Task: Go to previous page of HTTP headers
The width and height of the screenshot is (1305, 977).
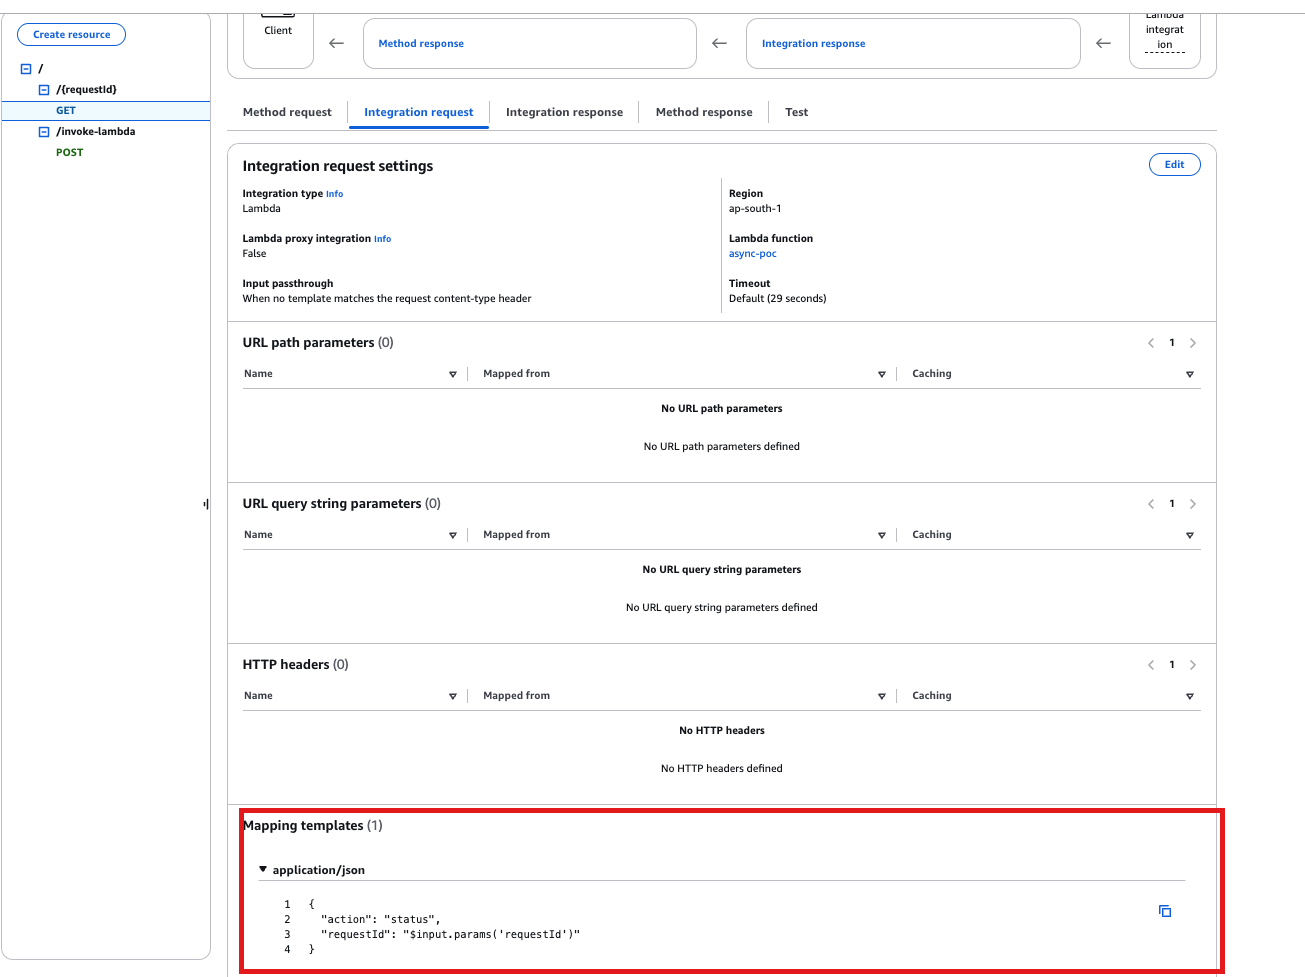Action: pos(1151,665)
